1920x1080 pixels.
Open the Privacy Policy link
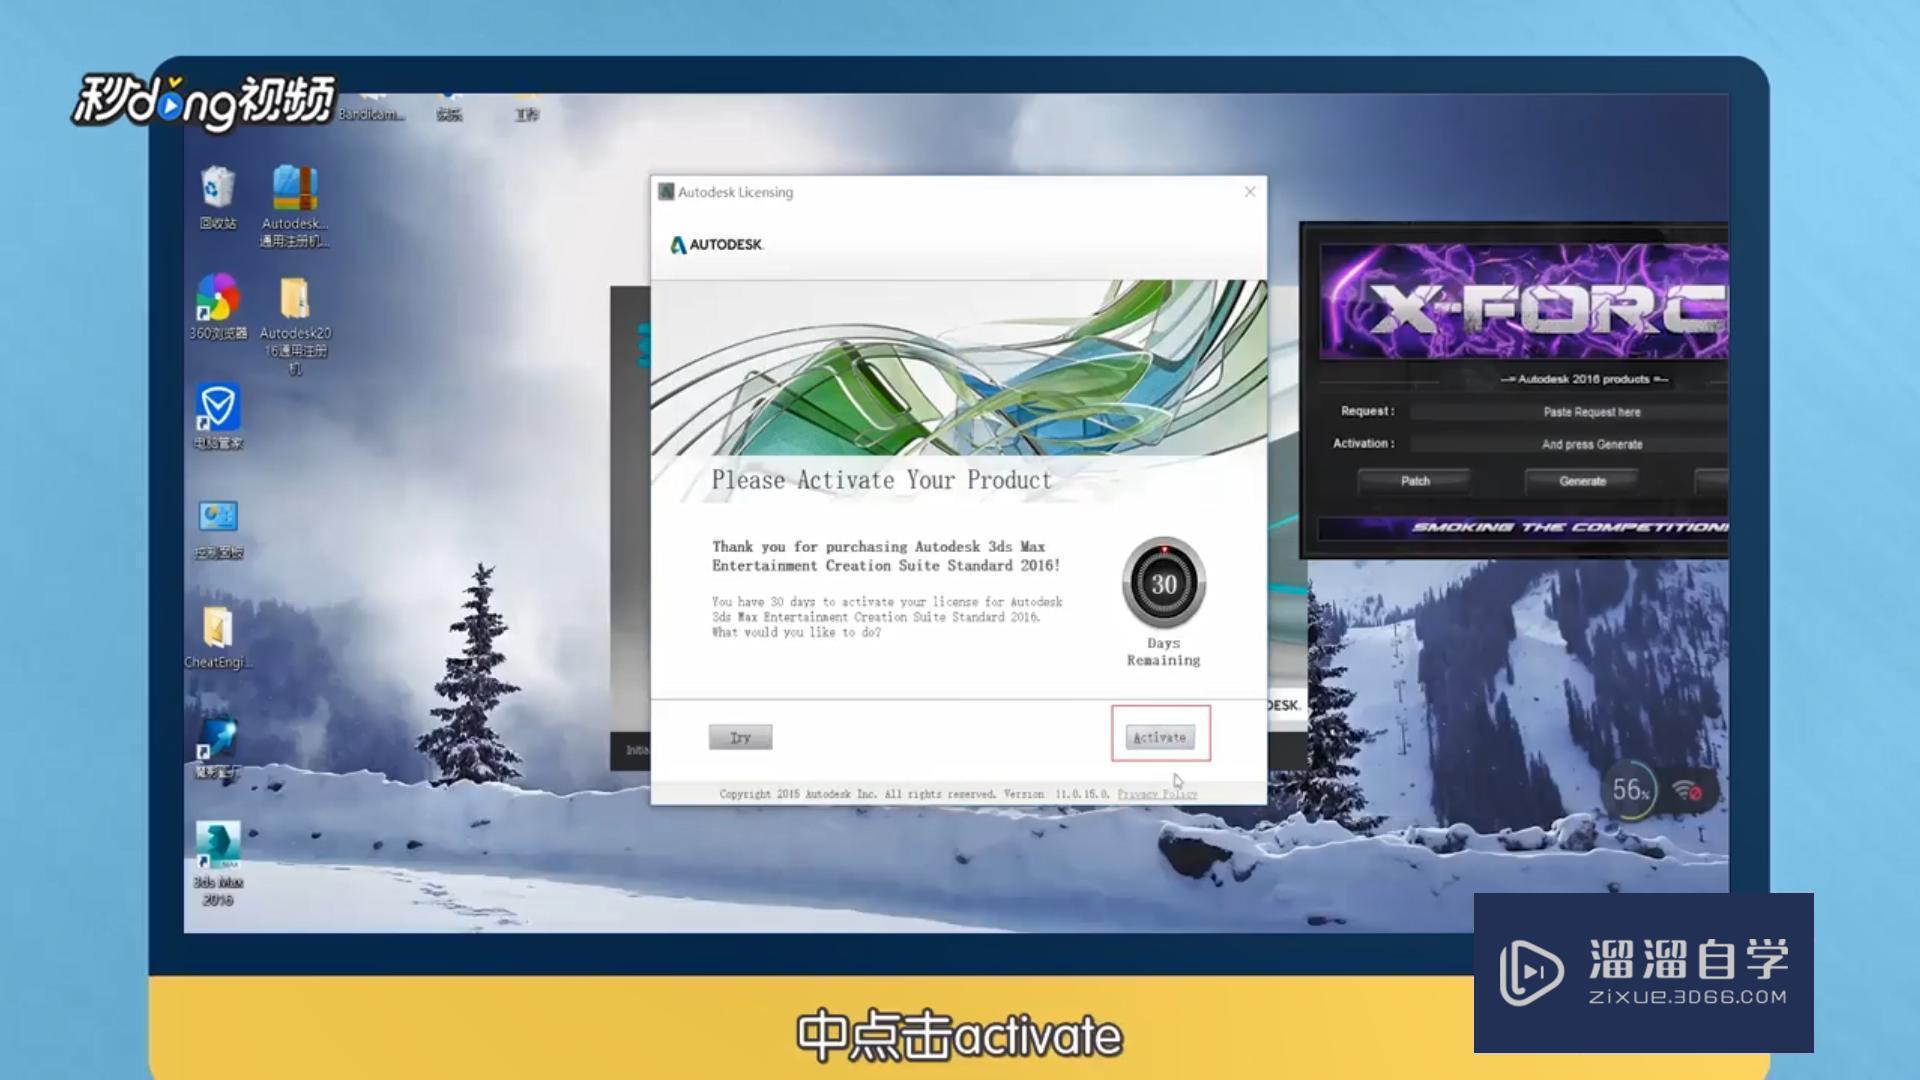tap(1157, 794)
